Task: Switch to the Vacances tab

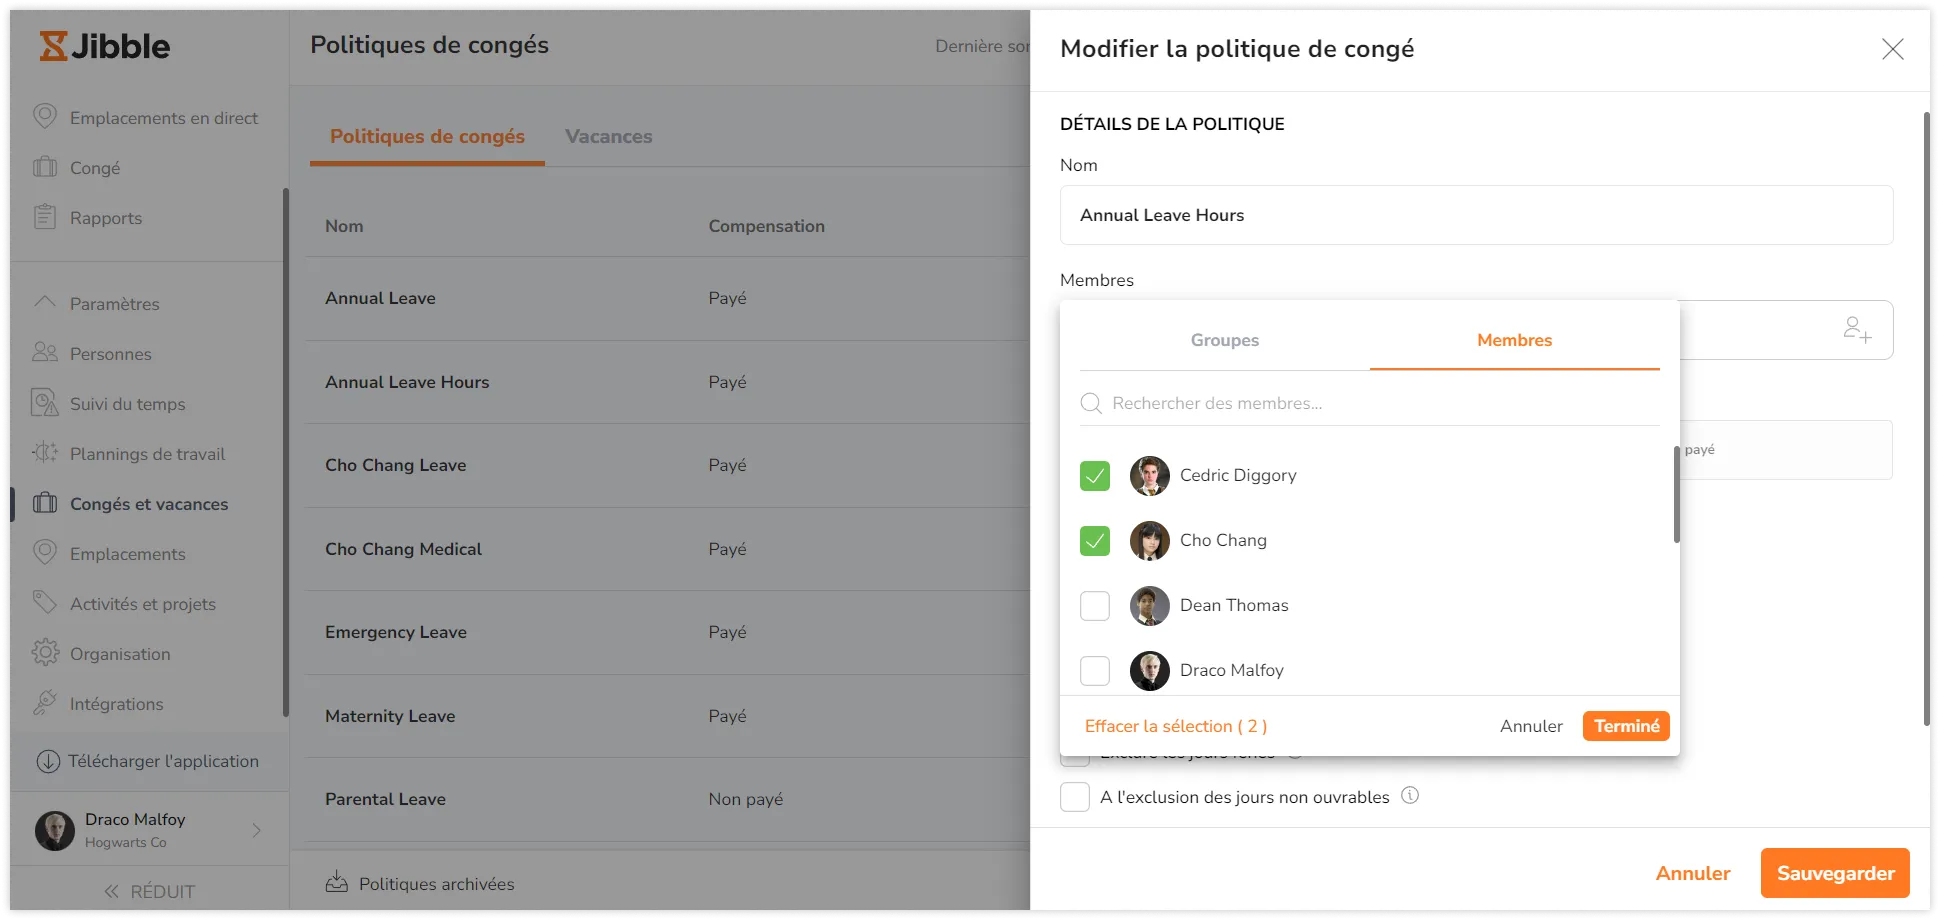Action: pyautogui.click(x=608, y=136)
